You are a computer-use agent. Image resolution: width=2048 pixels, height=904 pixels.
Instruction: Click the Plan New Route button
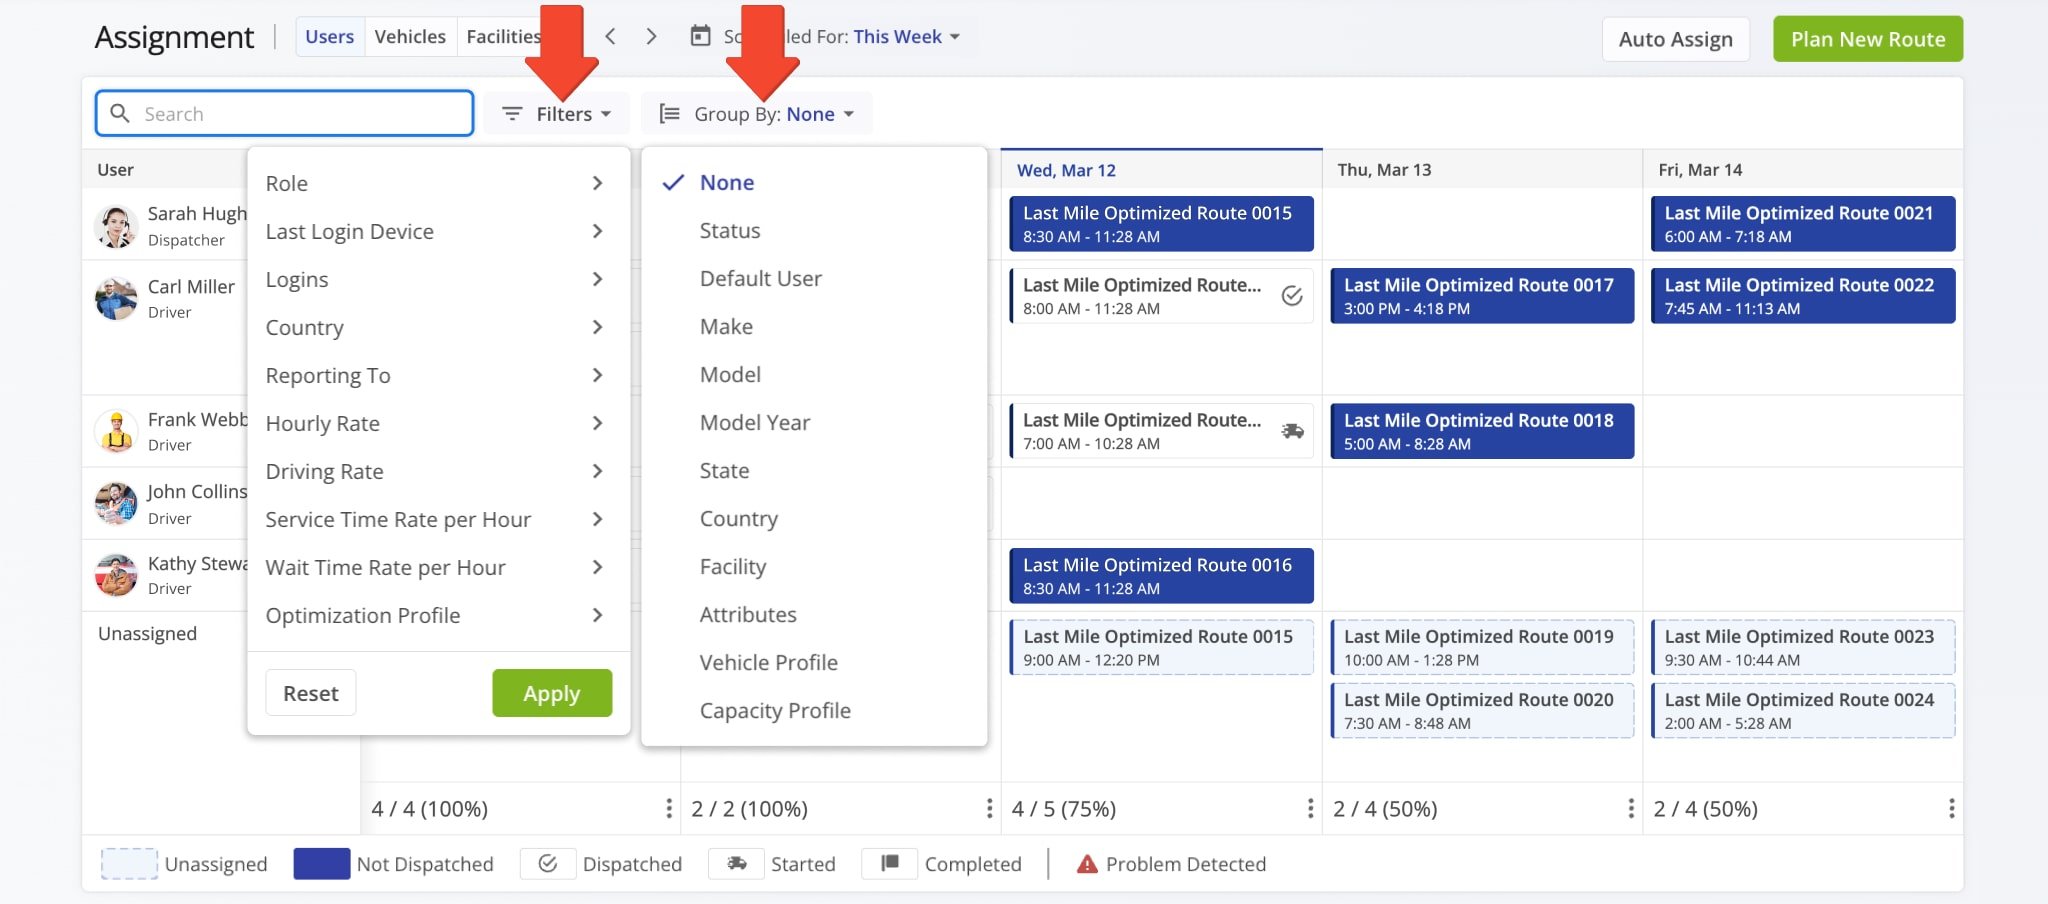pyautogui.click(x=1866, y=38)
